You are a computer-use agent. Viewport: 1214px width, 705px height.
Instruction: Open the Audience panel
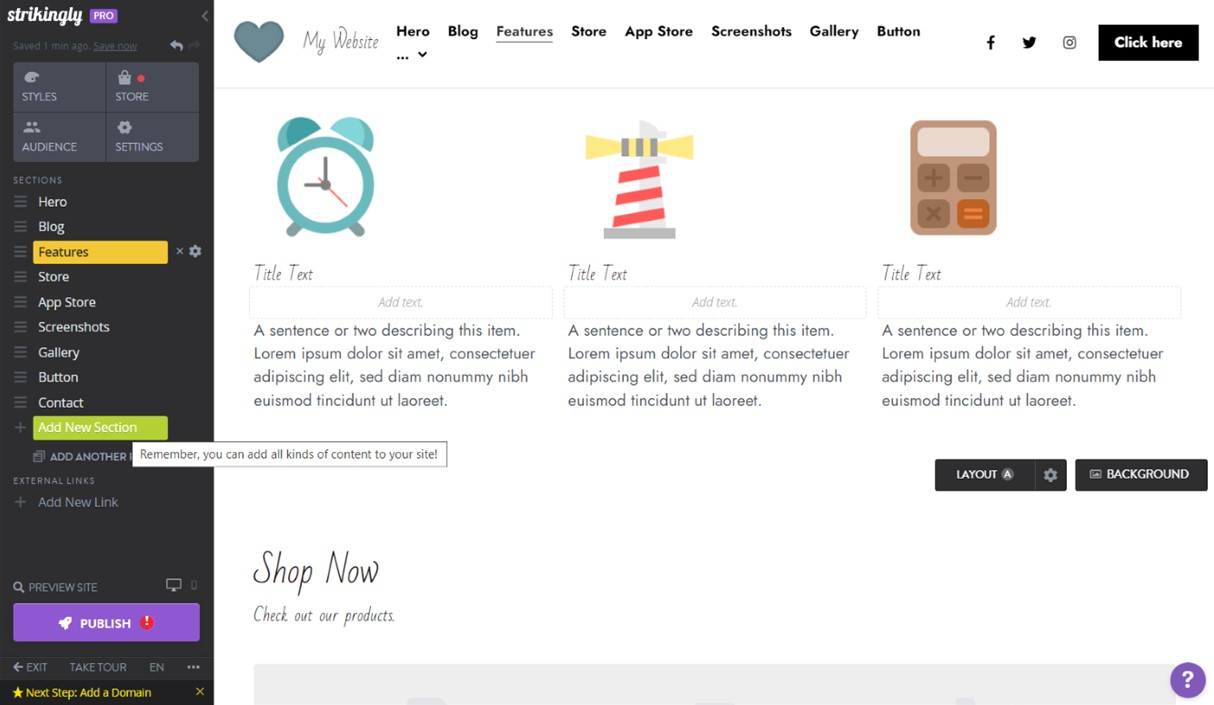[59, 137]
